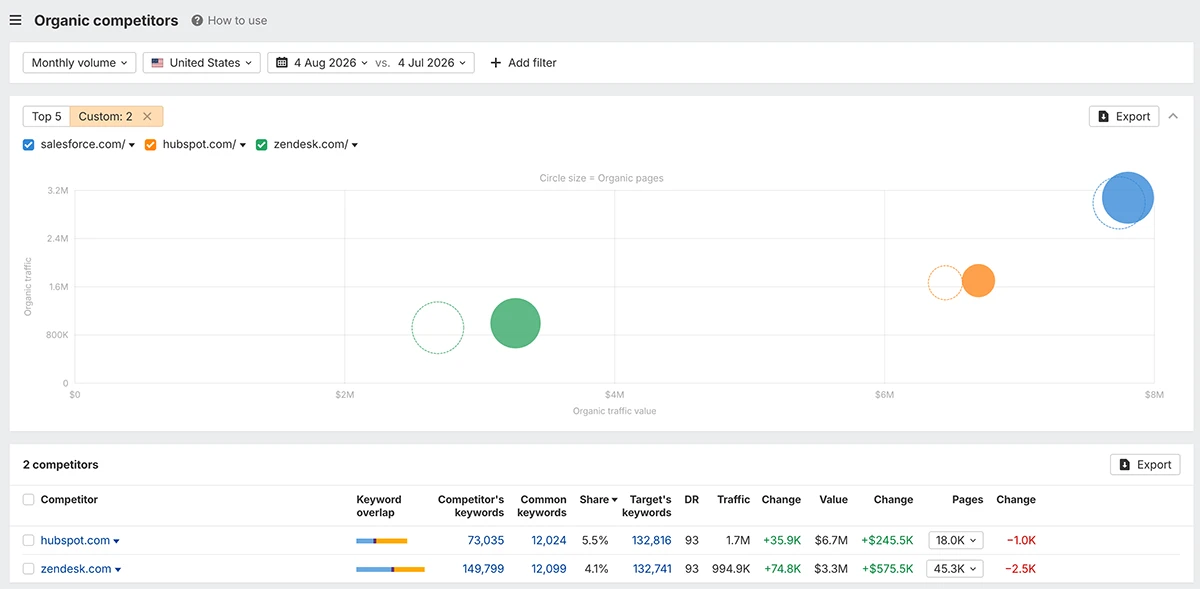
Task: Open the 18.0K pages dropdown
Action: tap(955, 540)
